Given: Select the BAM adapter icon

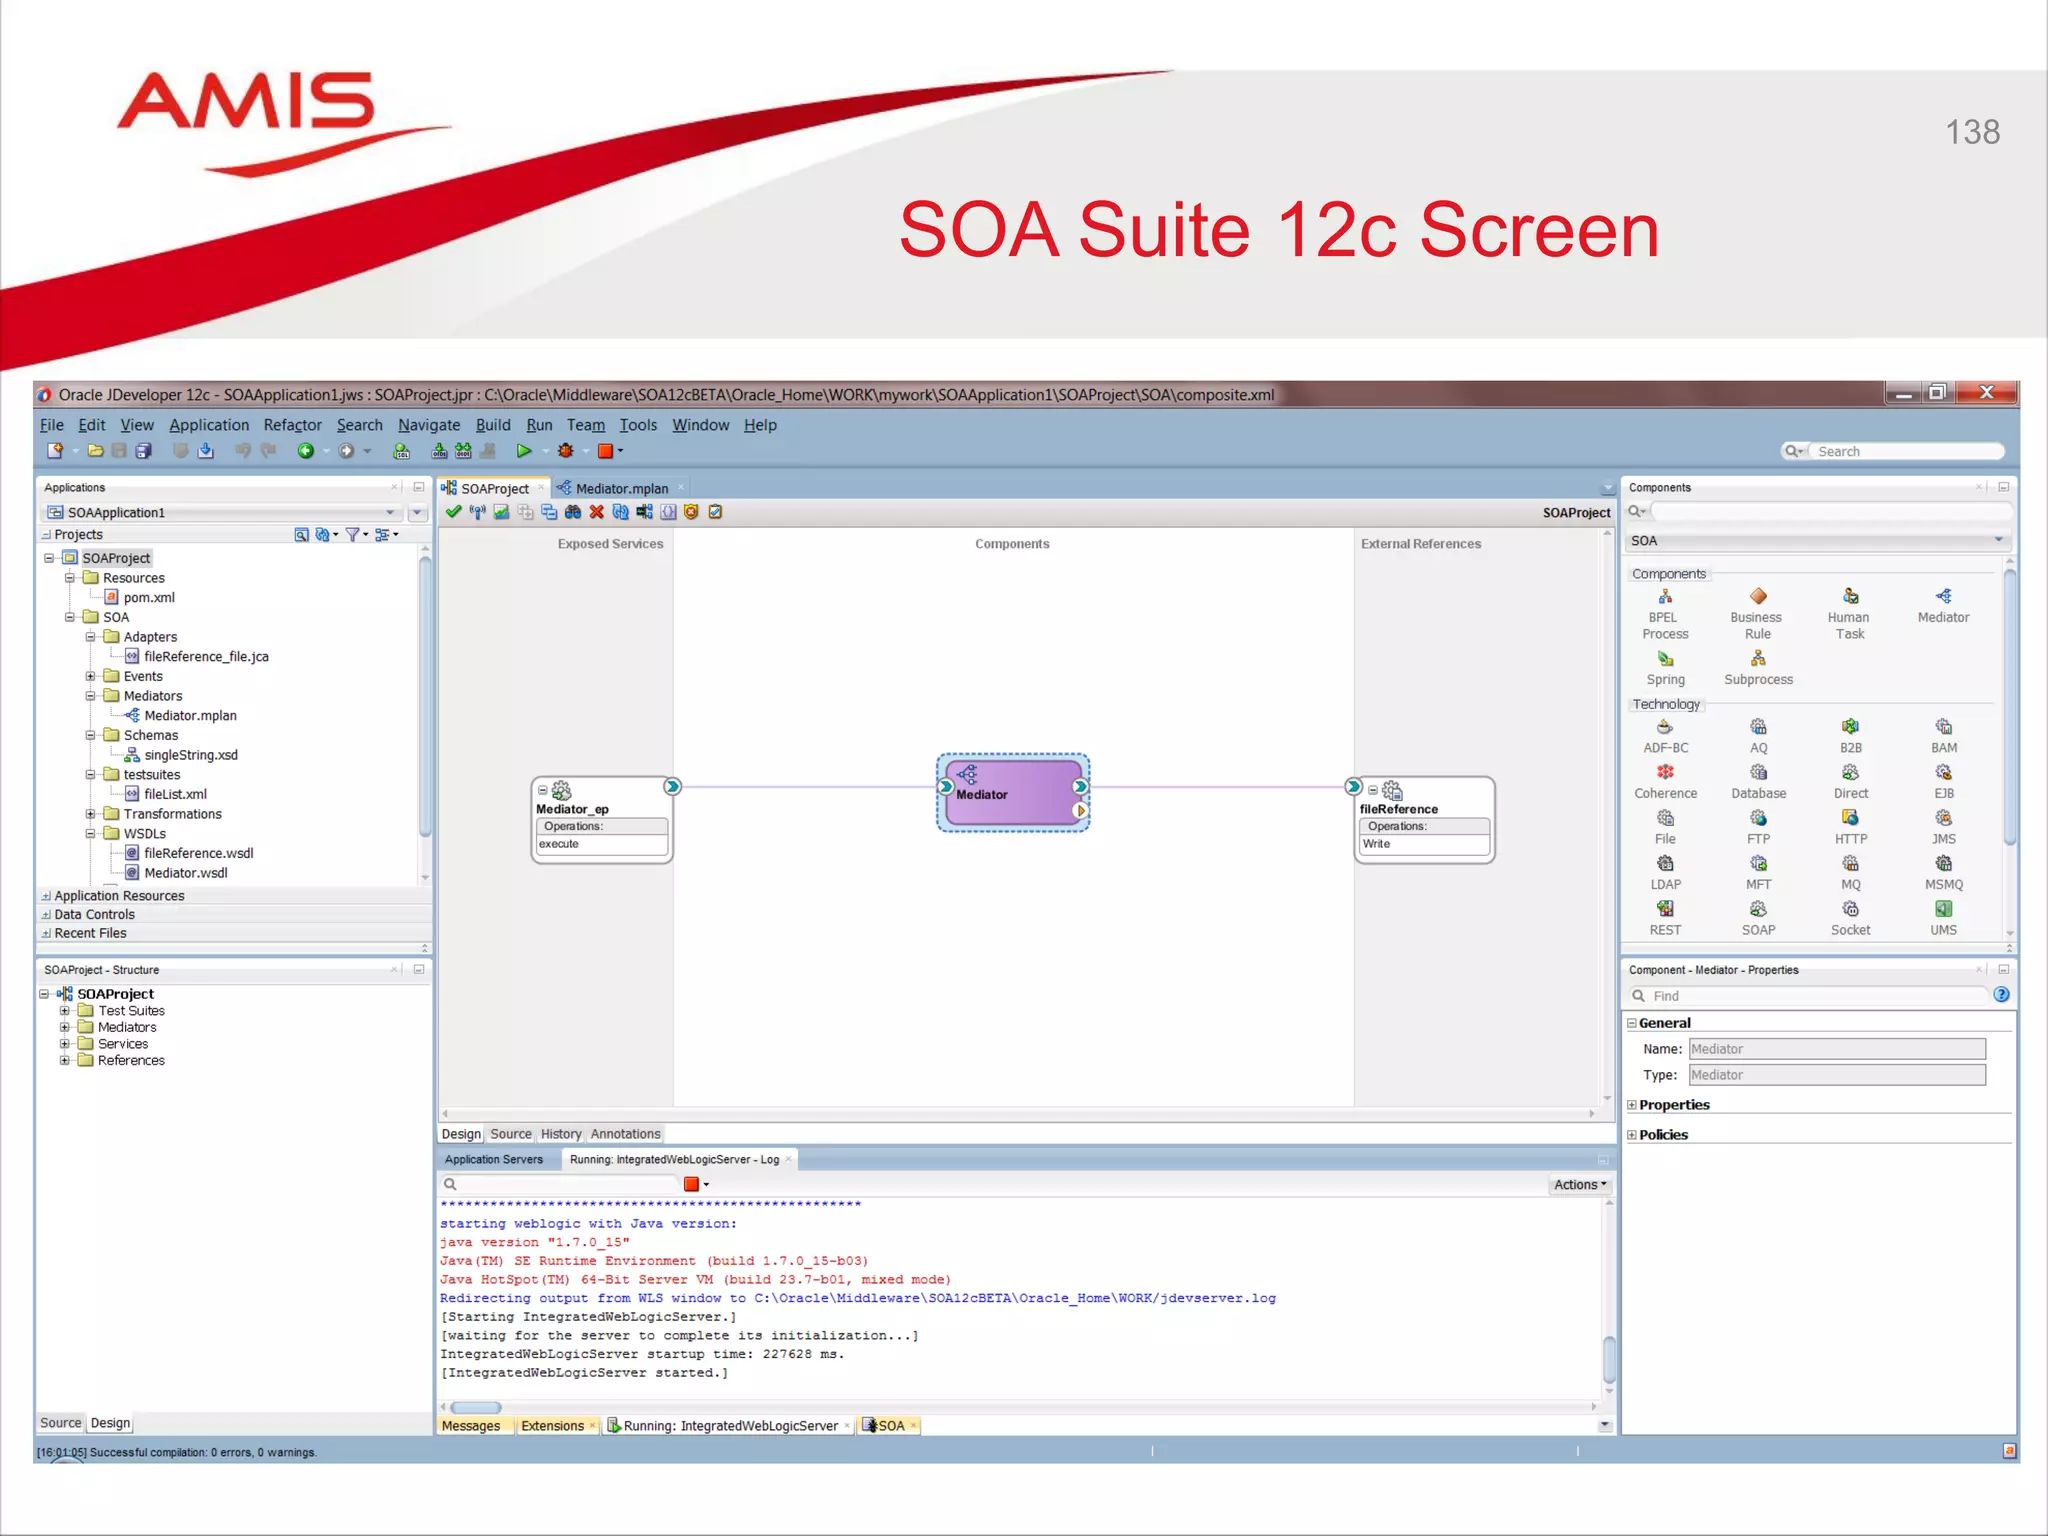Looking at the screenshot, I should tap(1943, 727).
